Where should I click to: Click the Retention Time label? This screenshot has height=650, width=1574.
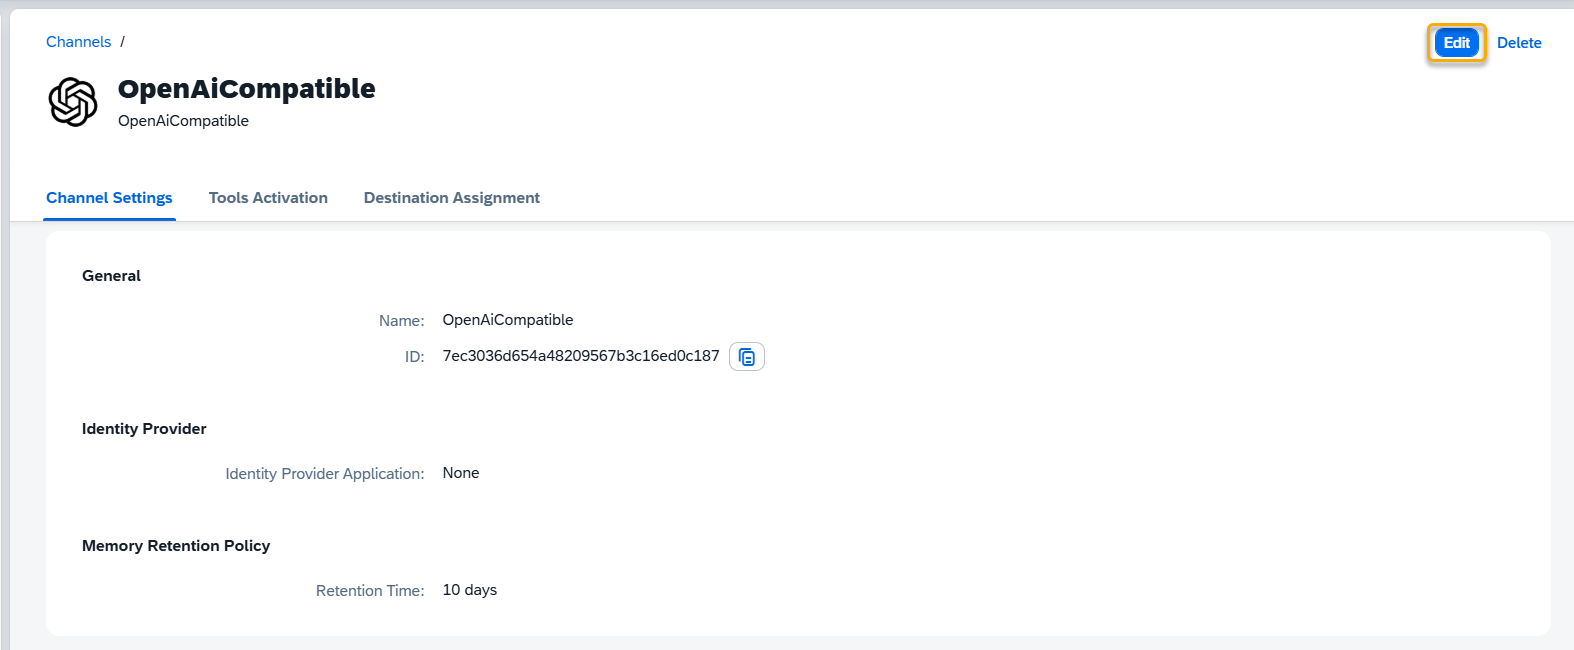(x=370, y=591)
